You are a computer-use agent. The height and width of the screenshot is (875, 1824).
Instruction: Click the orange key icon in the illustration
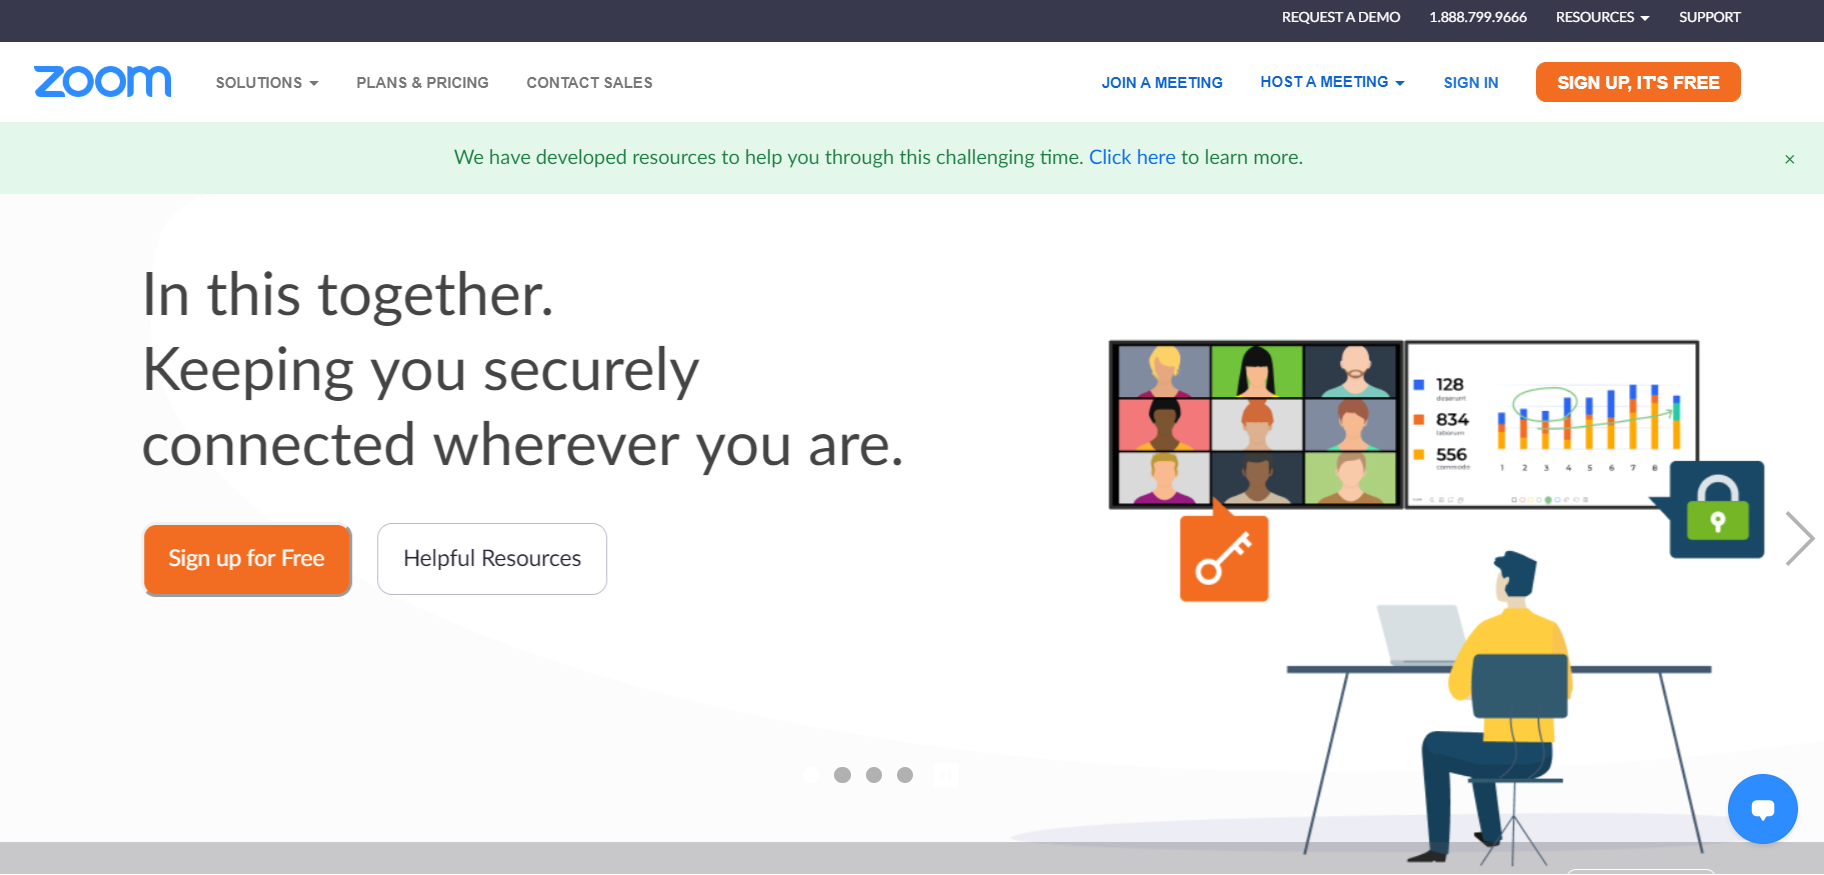coord(1224,558)
